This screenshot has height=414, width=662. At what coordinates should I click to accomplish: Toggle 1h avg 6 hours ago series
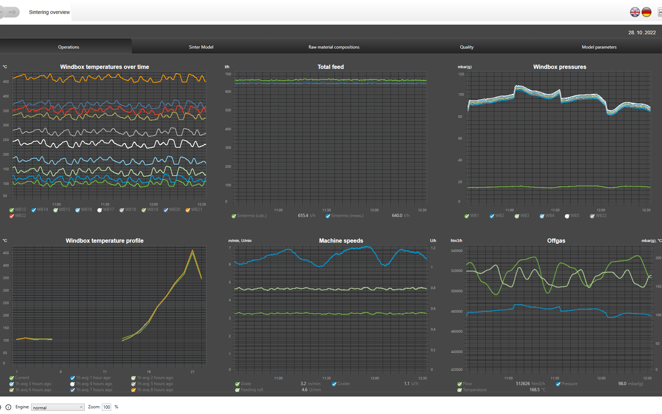(12, 390)
